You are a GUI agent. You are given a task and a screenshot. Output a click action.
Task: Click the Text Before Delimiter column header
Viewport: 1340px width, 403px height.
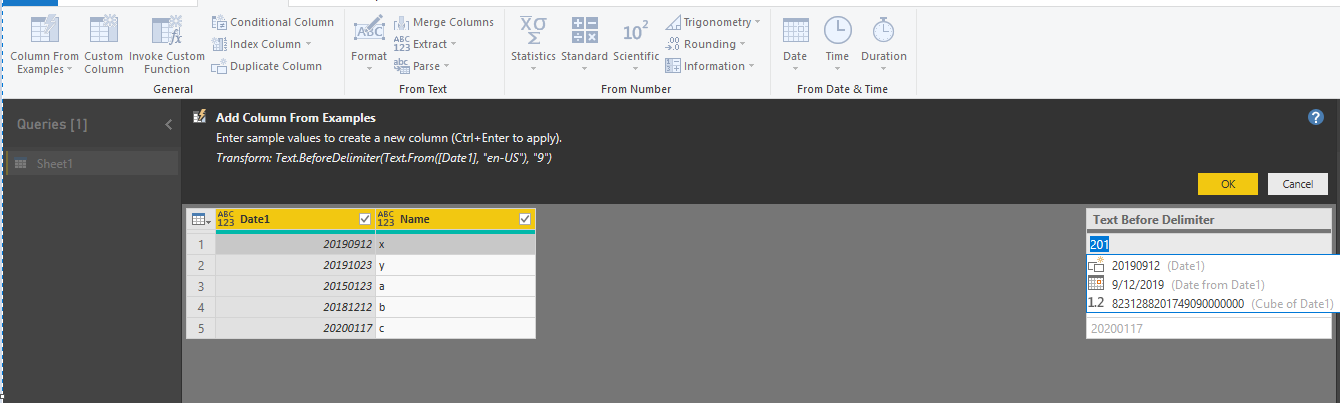point(1209,220)
